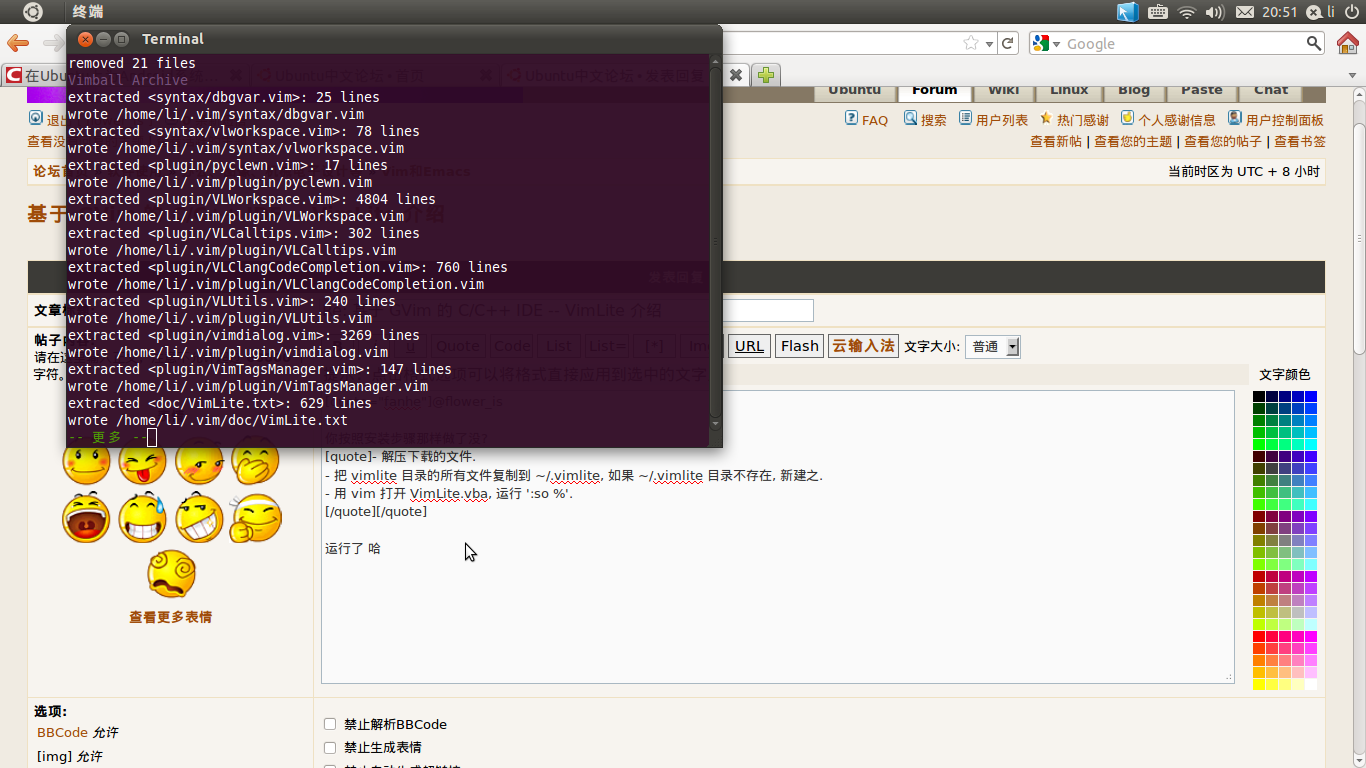The width and height of the screenshot is (1366, 768).
Task: Click in the post message text area
Action: (777, 537)
